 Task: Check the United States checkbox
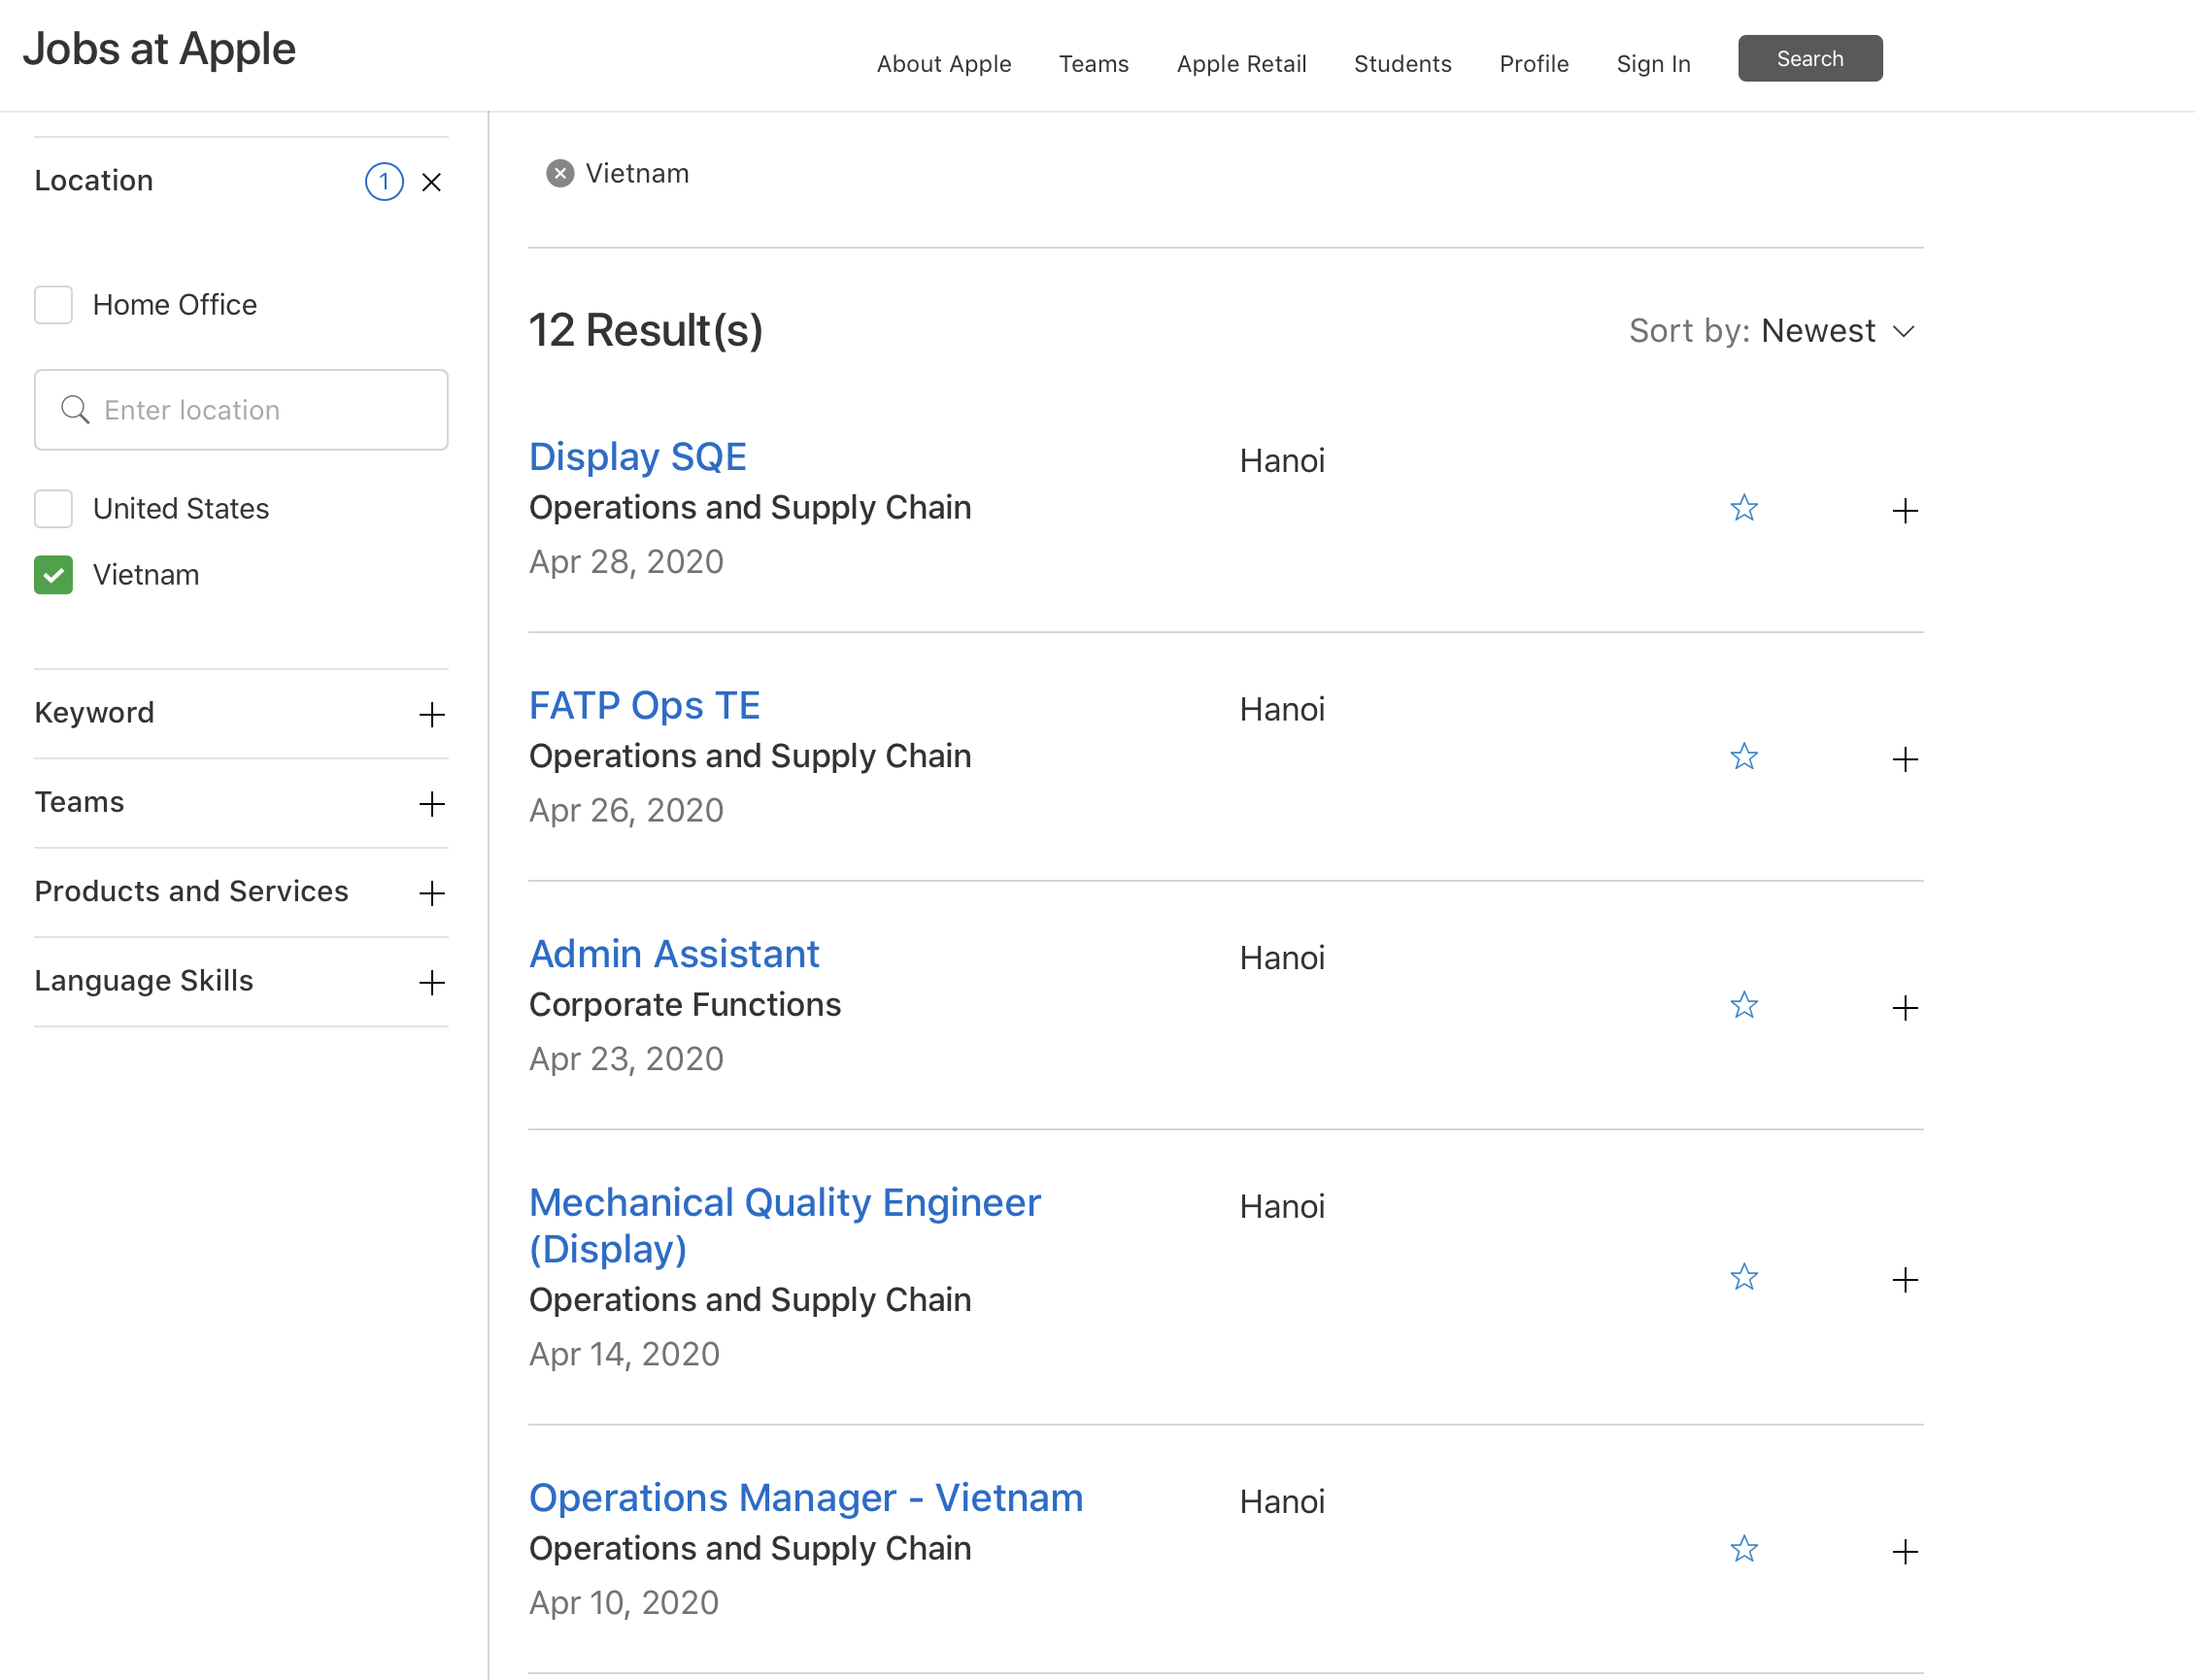point(53,509)
